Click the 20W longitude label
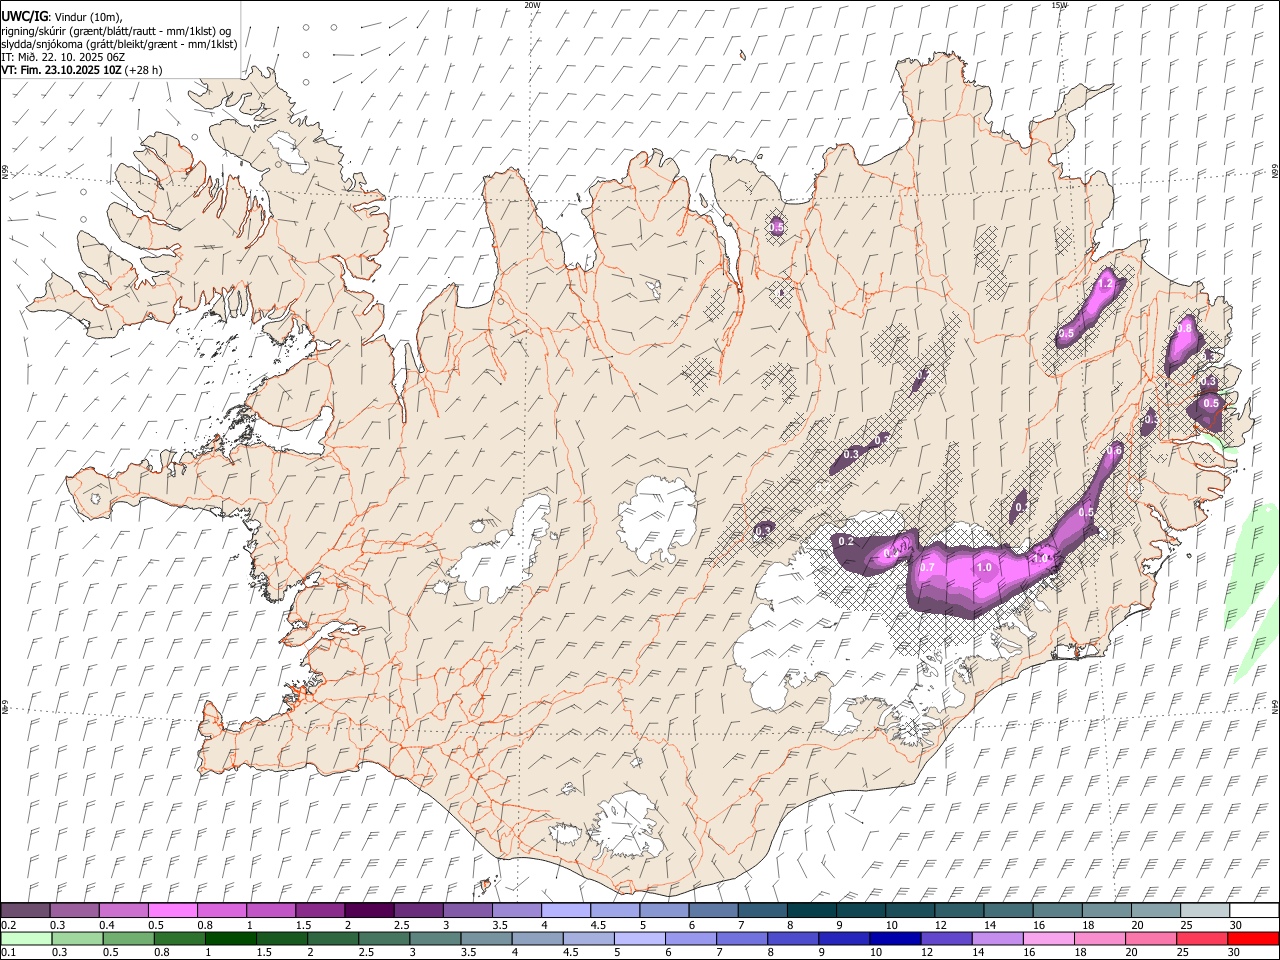 (532, 5)
